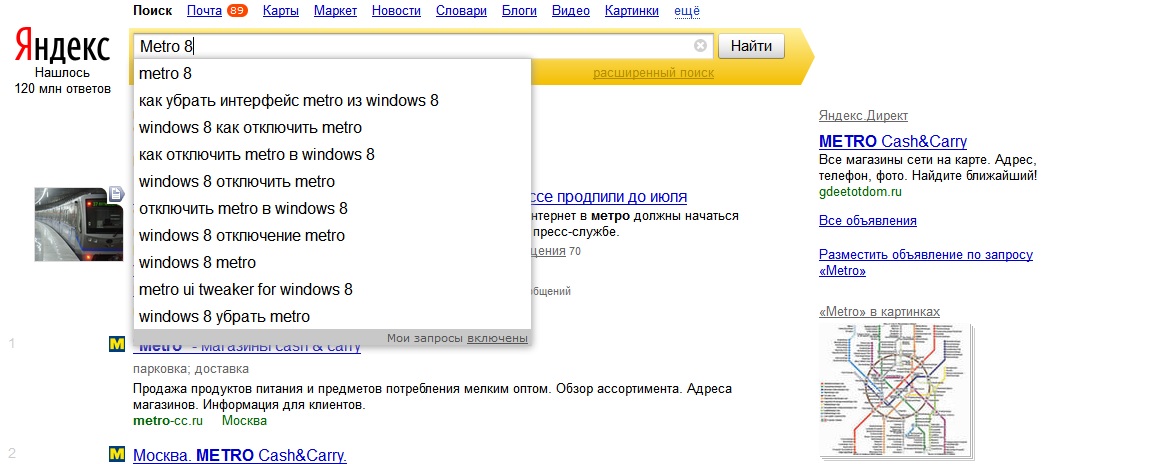Click the Yandex logo
This screenshot has height=464, width=1153.
tap(62, 46)
